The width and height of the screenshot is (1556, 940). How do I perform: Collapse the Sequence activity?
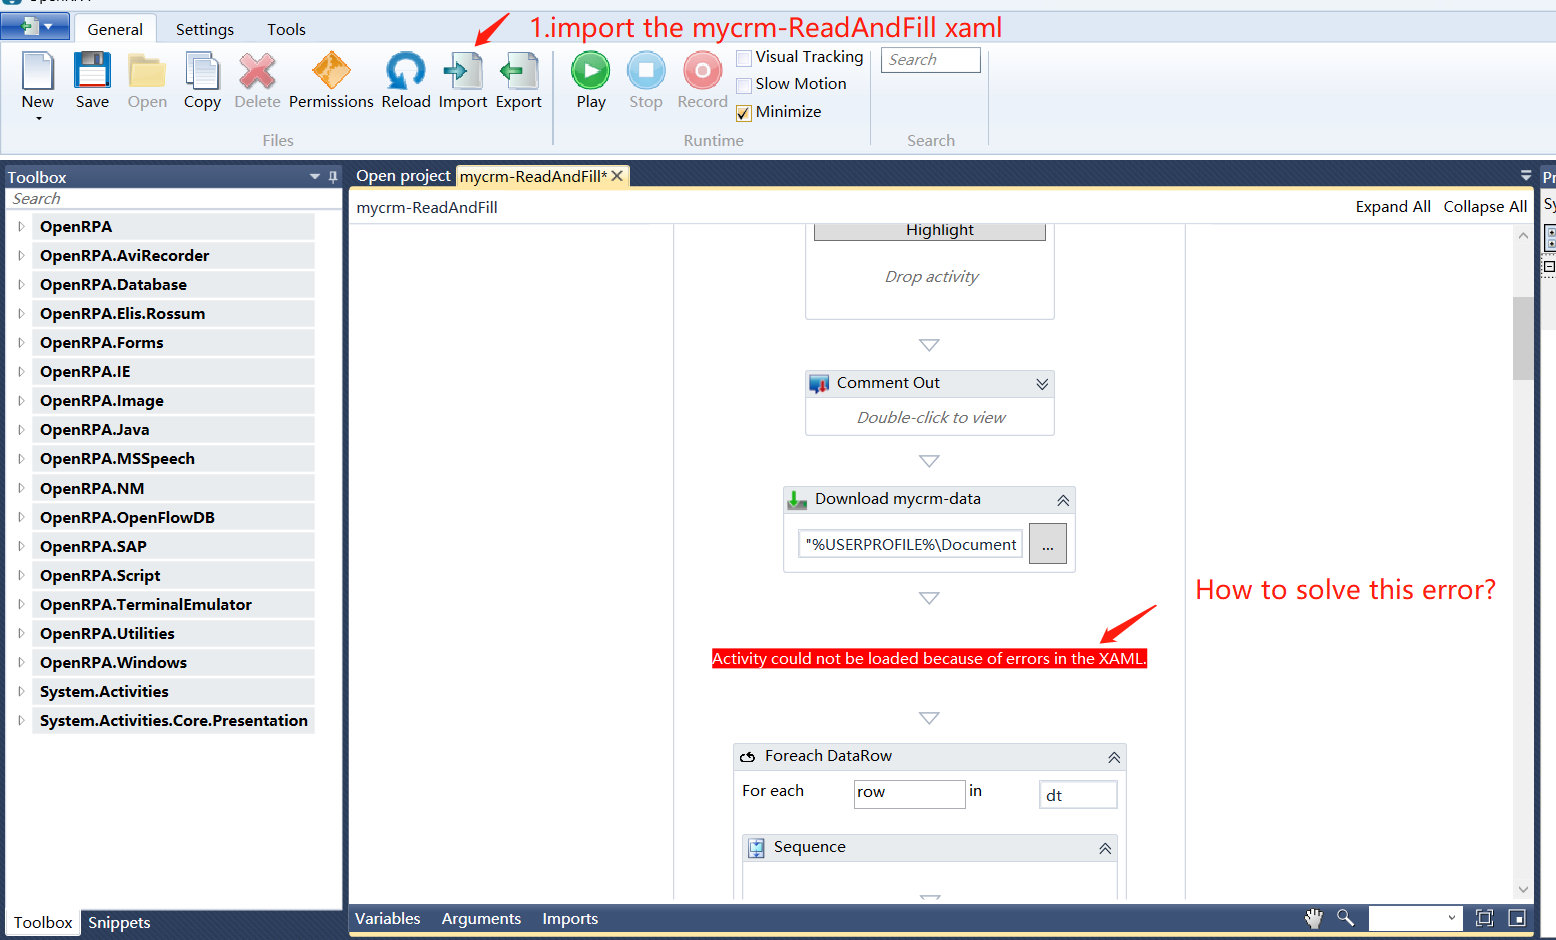point(1105,848)
